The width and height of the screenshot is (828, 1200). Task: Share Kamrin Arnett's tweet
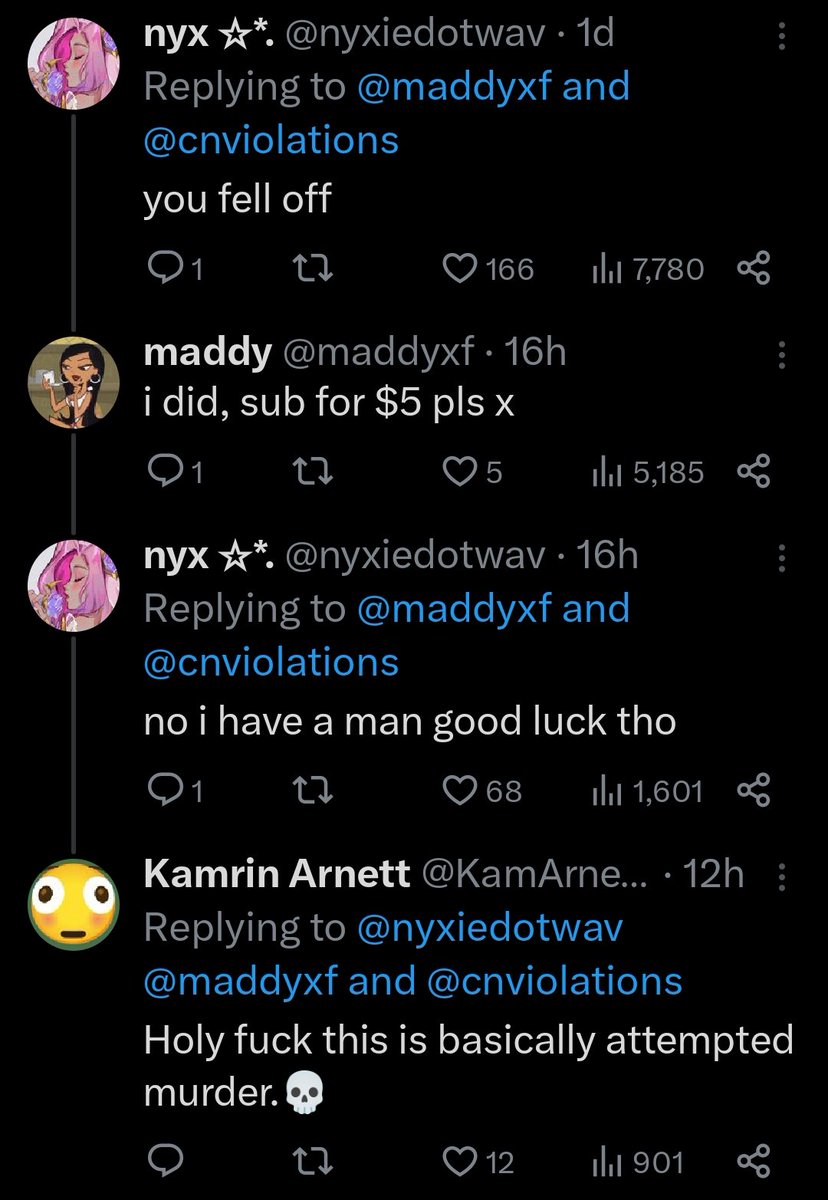click(754, 1161)
